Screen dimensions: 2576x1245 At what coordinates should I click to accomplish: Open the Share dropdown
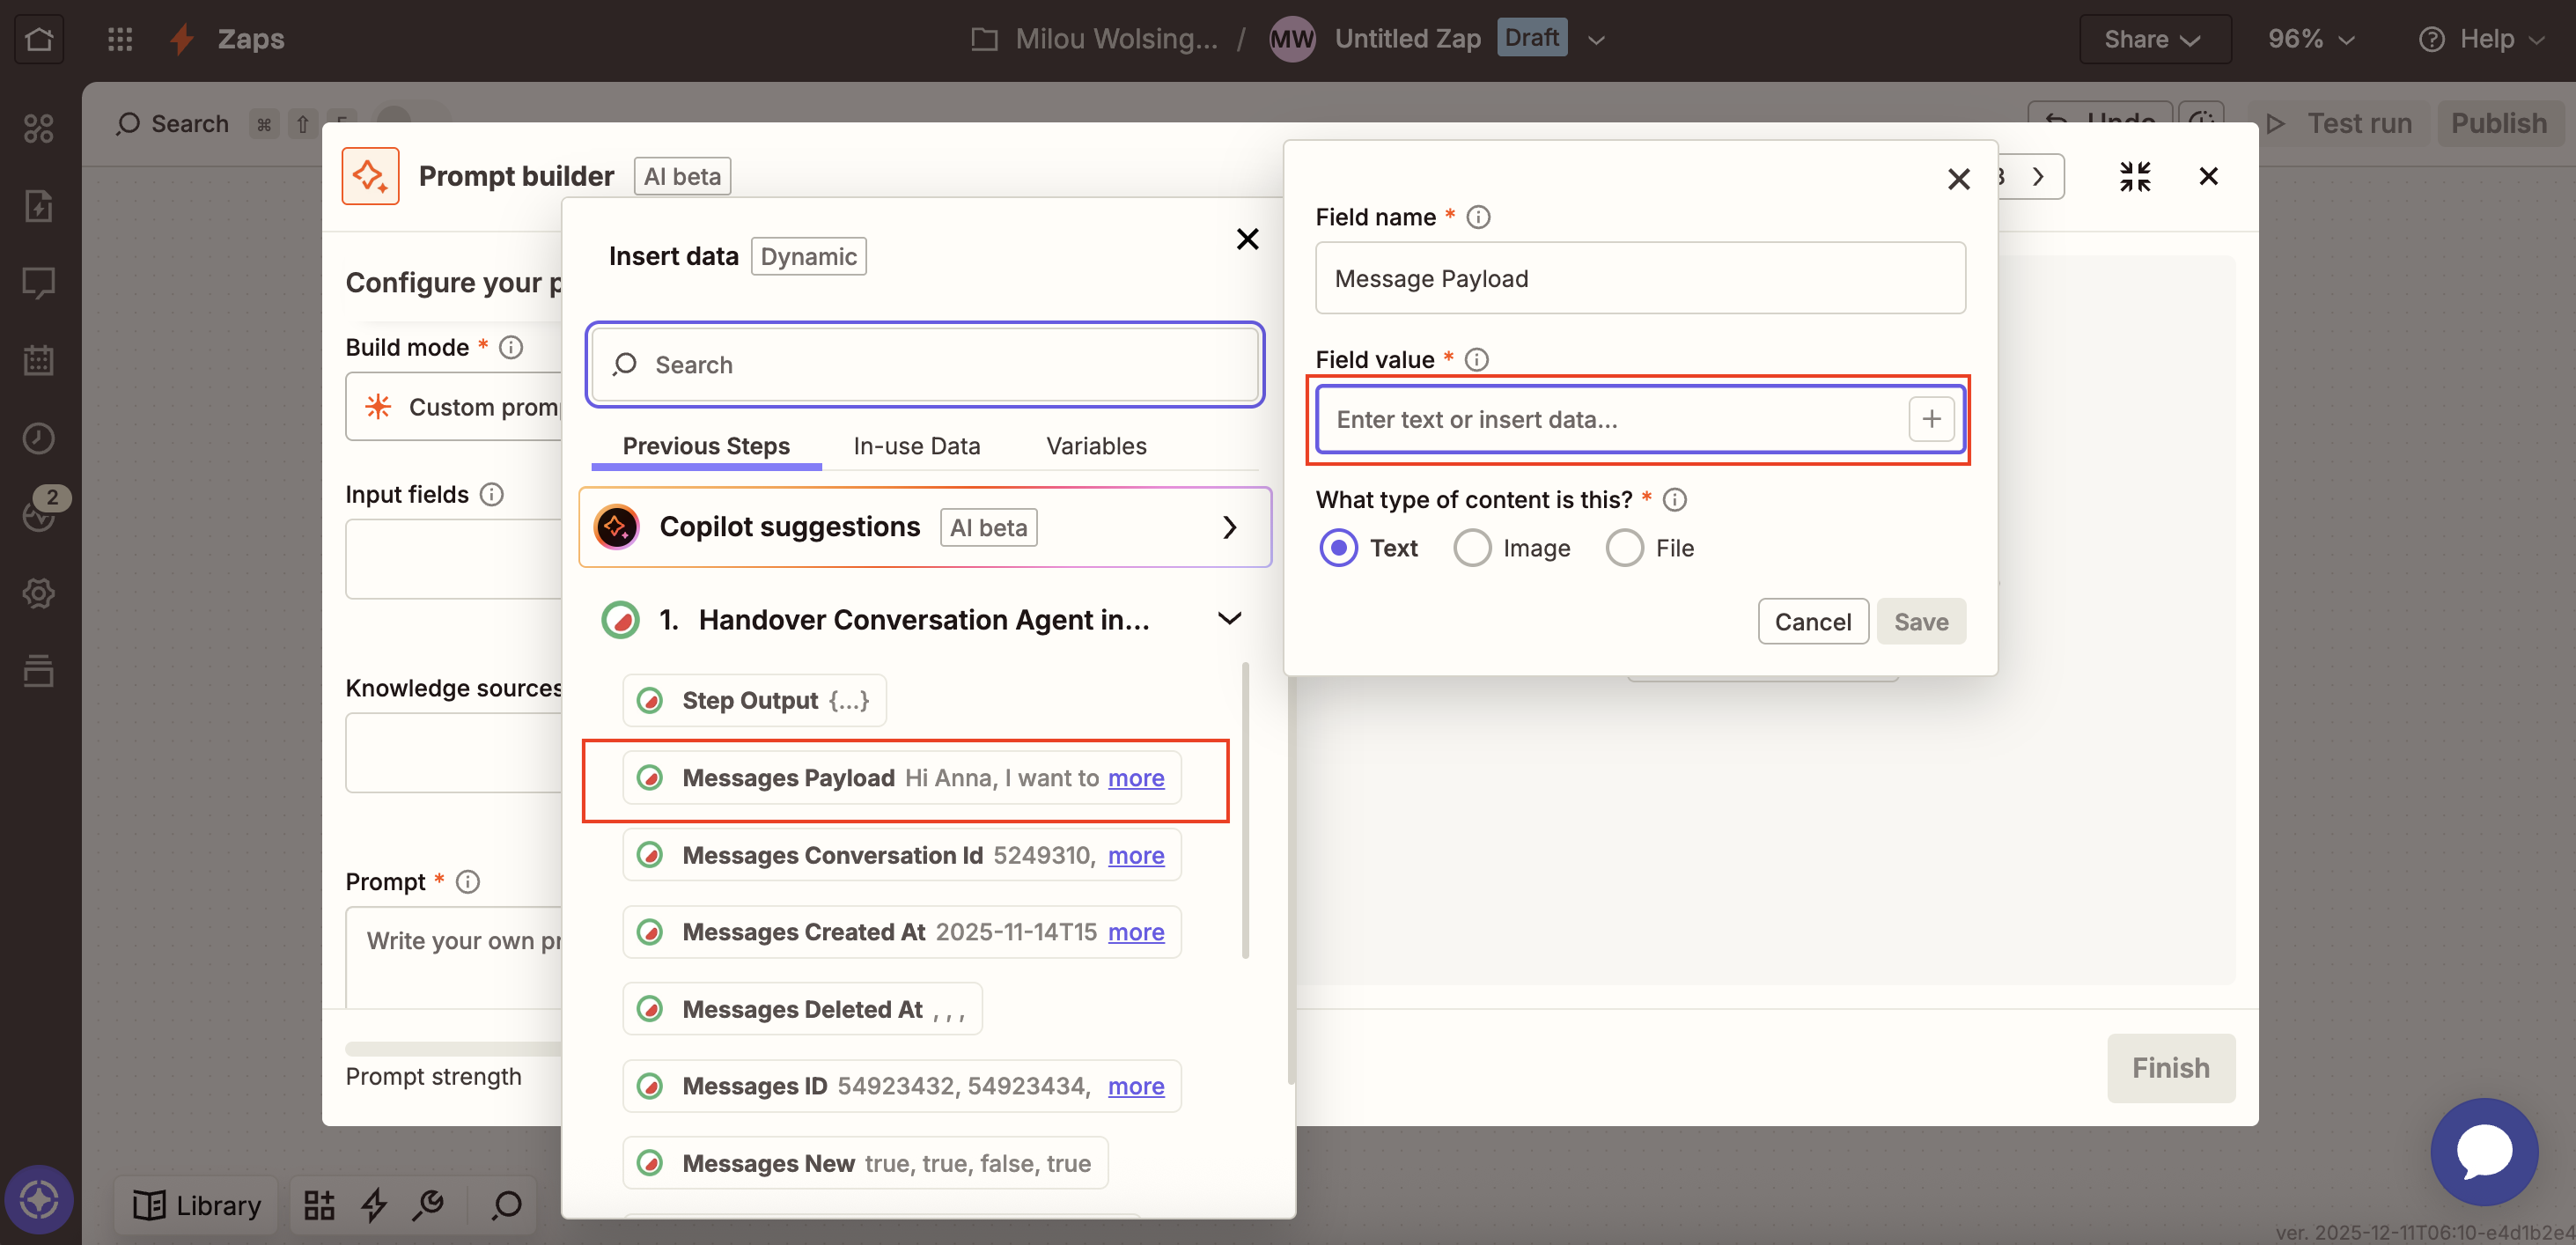coord(2154,39)
